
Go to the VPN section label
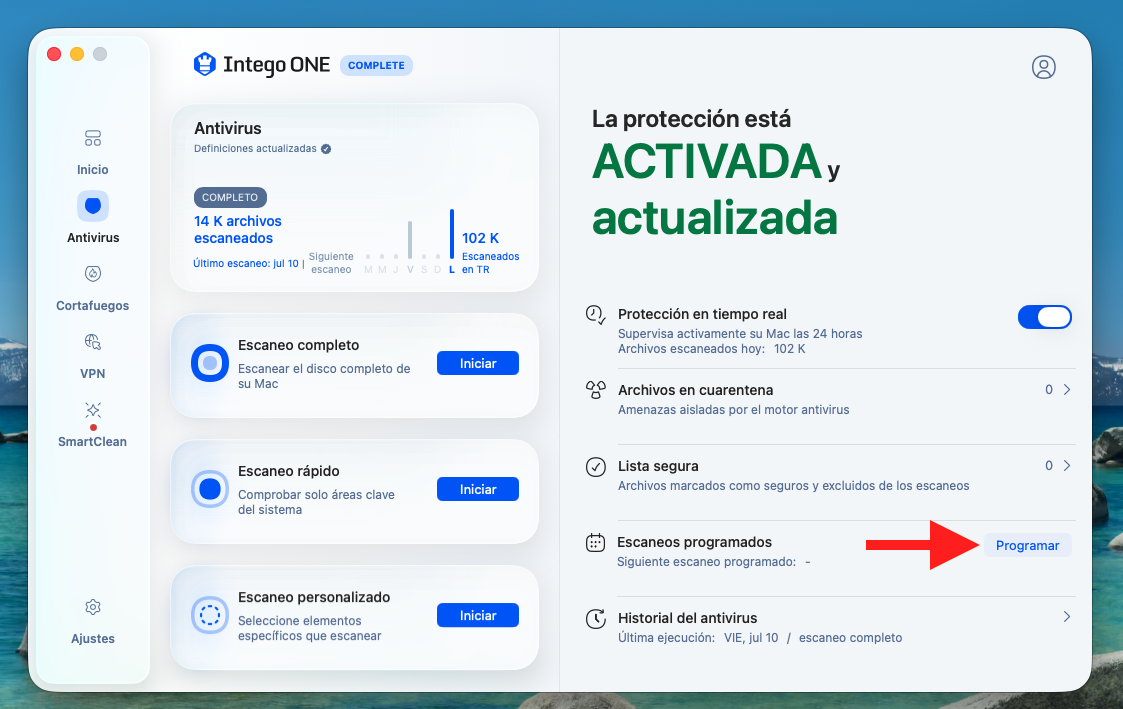(x=92, y=374)
